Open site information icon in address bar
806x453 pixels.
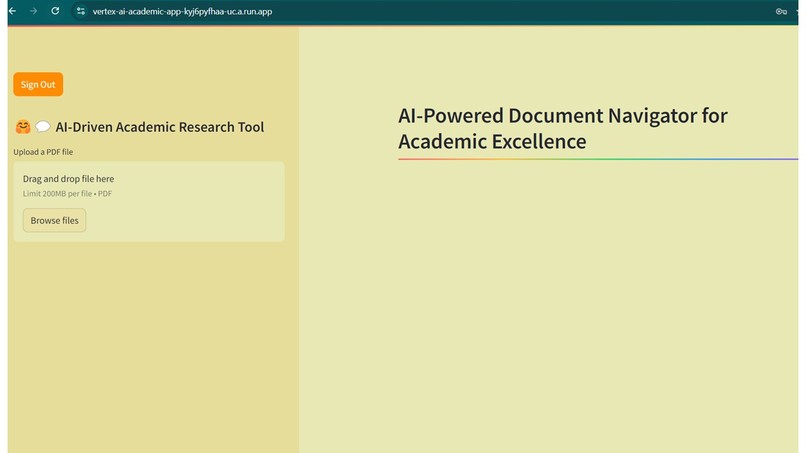[81, 11]
